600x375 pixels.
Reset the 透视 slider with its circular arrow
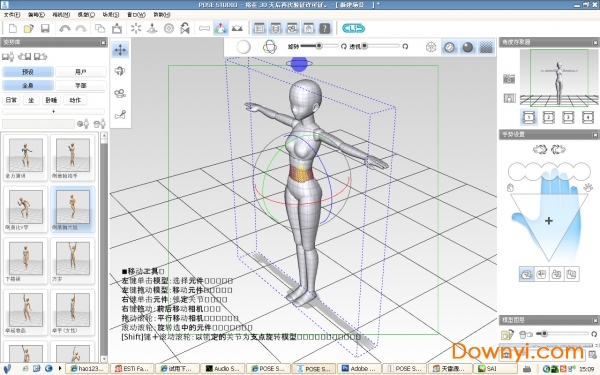pos(405,46)
